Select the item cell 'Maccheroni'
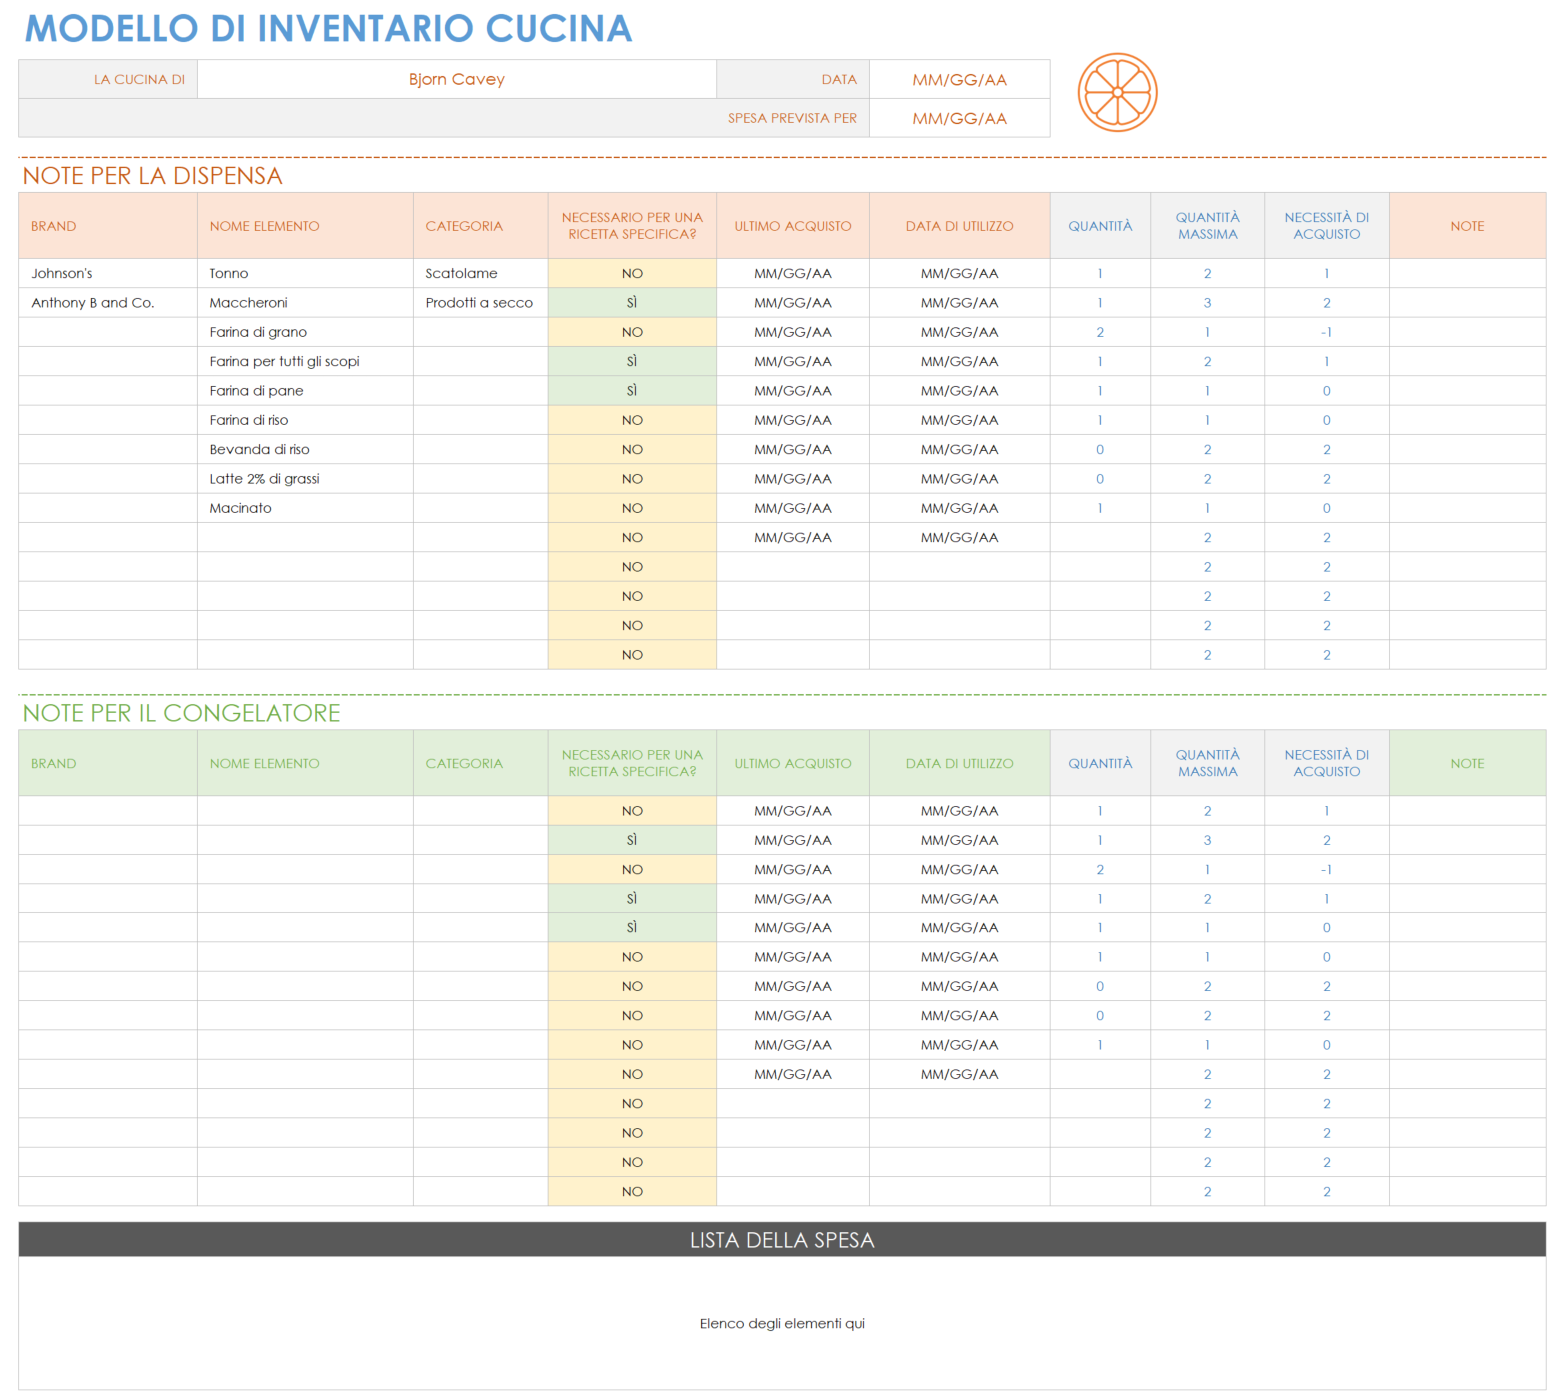Viewport: 1559px width, 1398px height. [x=305, y=303]
